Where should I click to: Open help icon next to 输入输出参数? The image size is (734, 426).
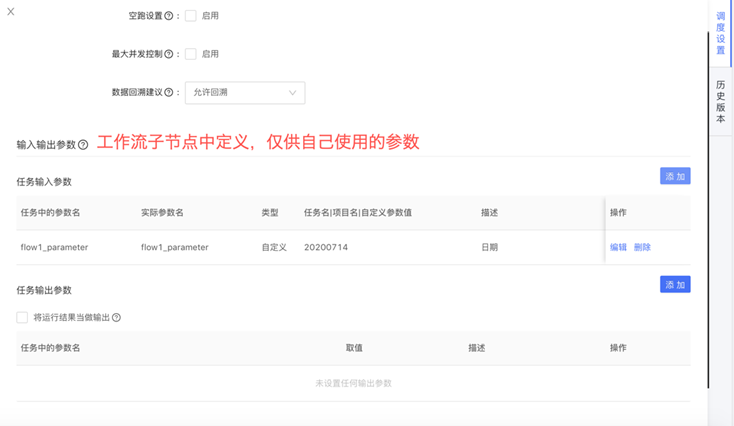pyautogui.click(x=83, y=145)
